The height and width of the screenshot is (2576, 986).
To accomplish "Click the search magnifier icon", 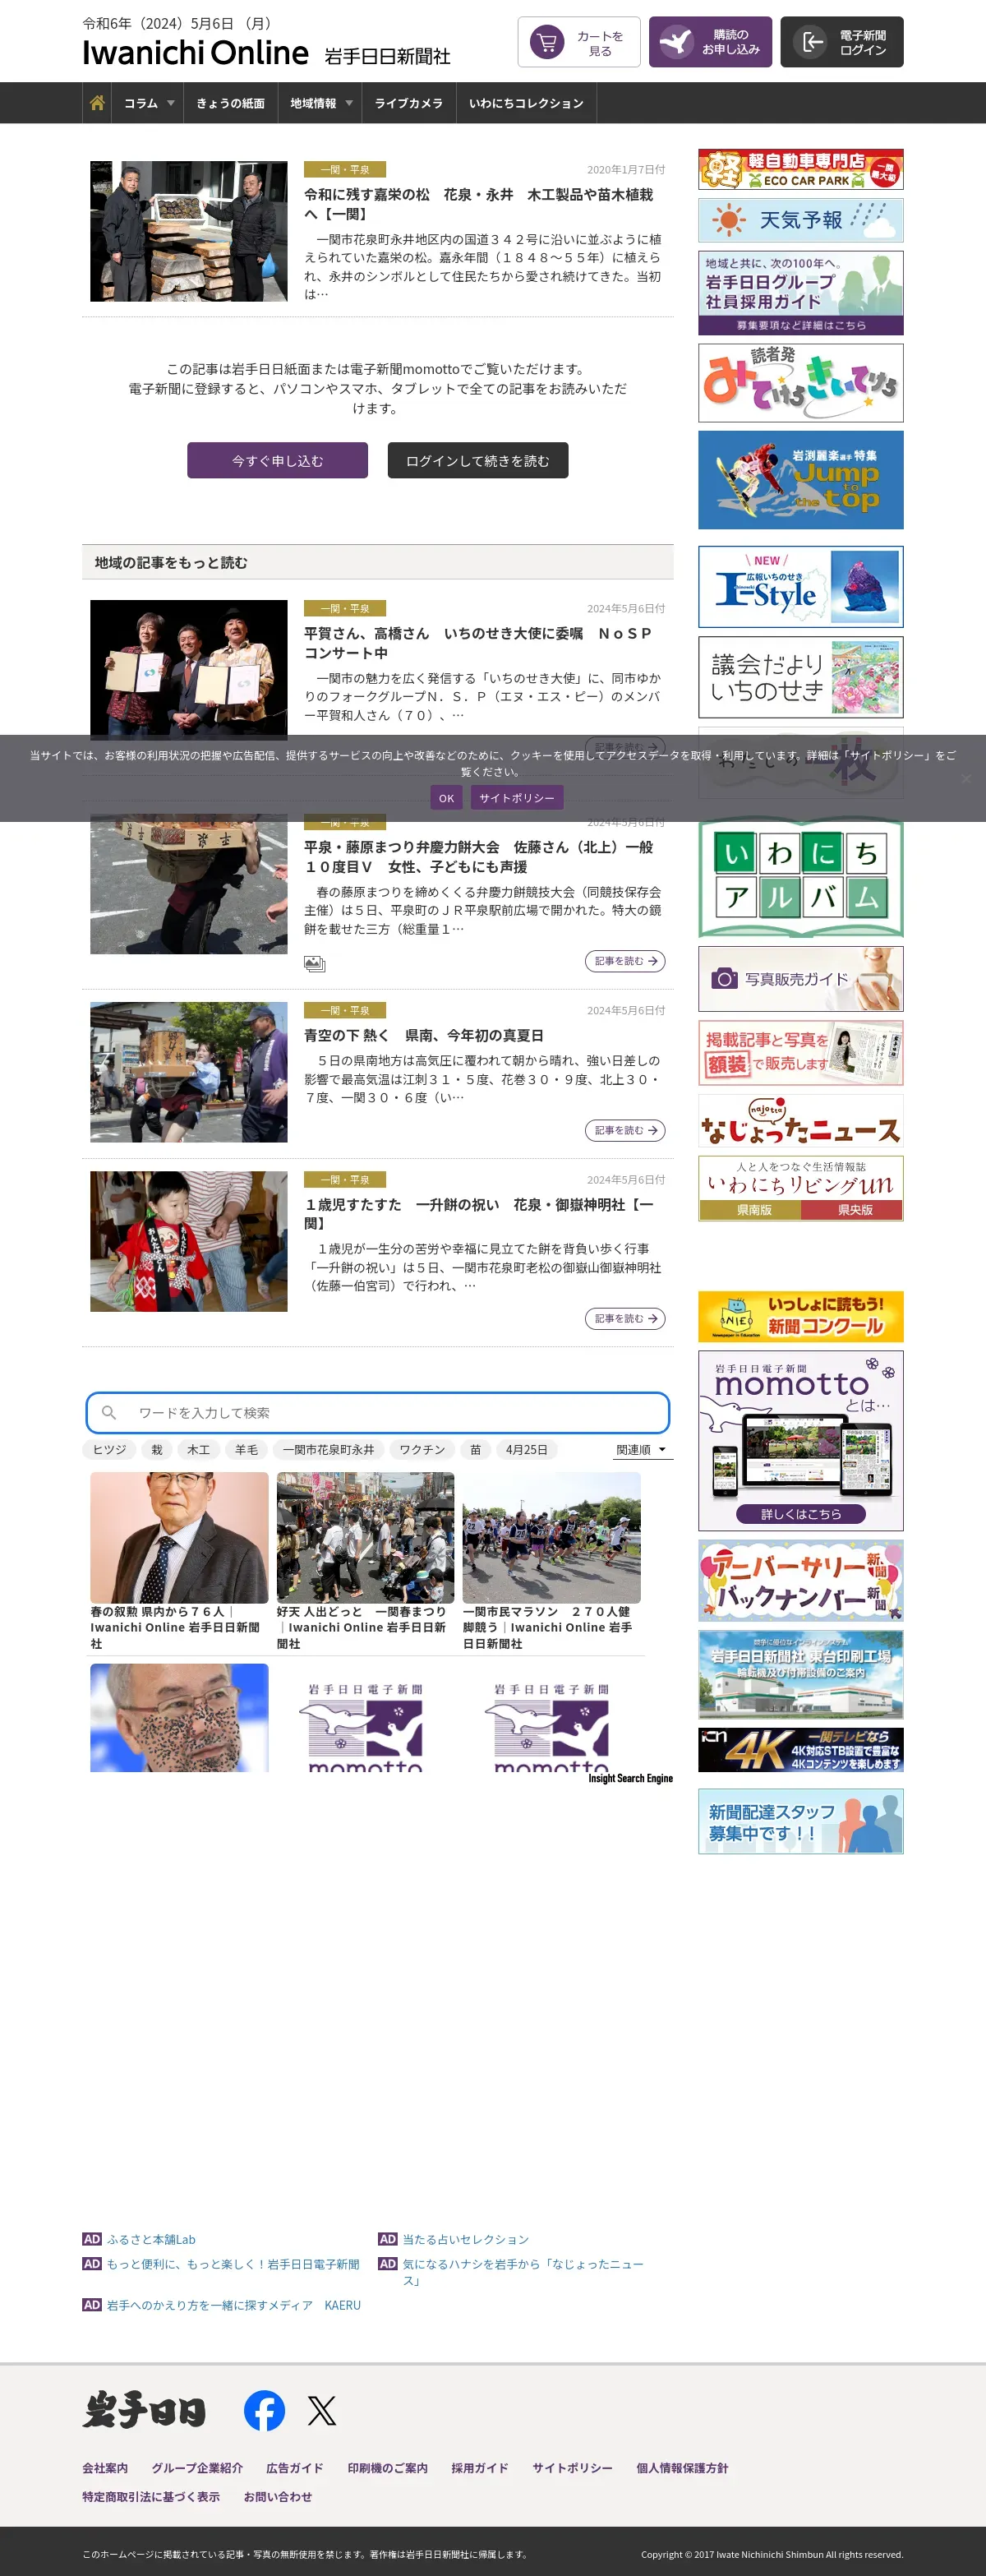I will tap(109, 1412).
